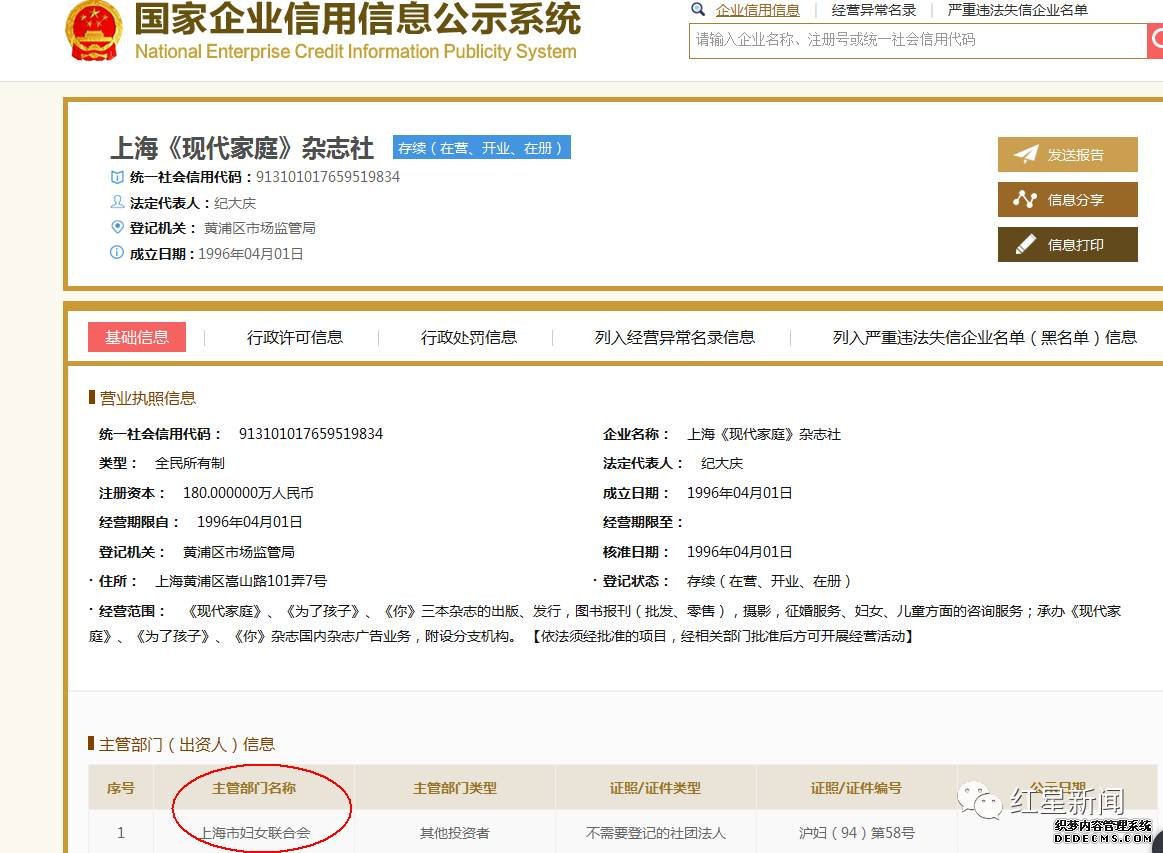
Task: Click the 存续（在营、开业、在册） status badge
Action: click(x=481, y=148)
